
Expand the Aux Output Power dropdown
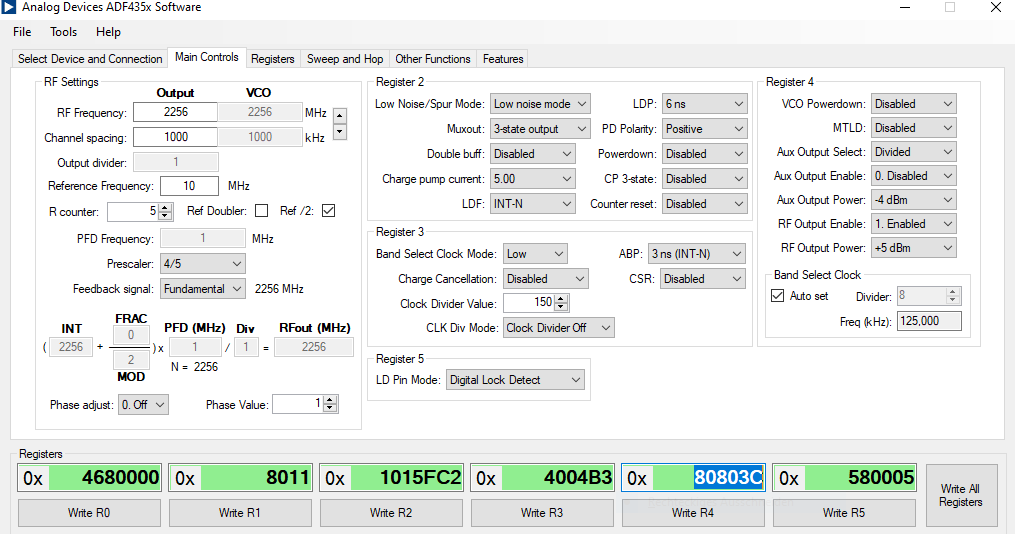[913, 200]
